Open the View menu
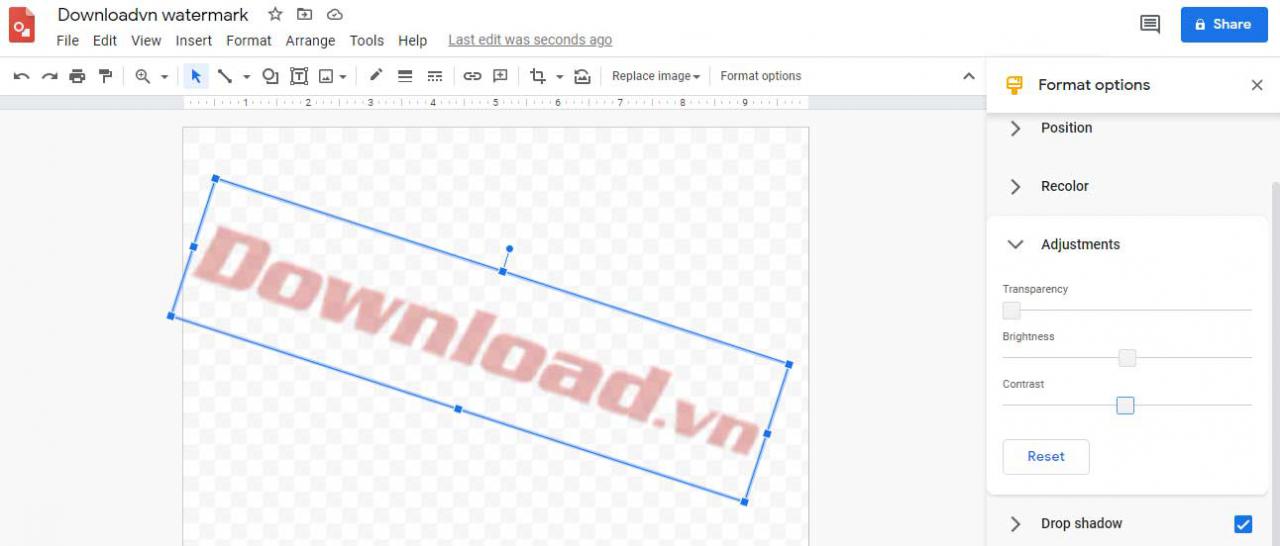The height and width of the screenshot is (546, 1280). click(146, 41)
